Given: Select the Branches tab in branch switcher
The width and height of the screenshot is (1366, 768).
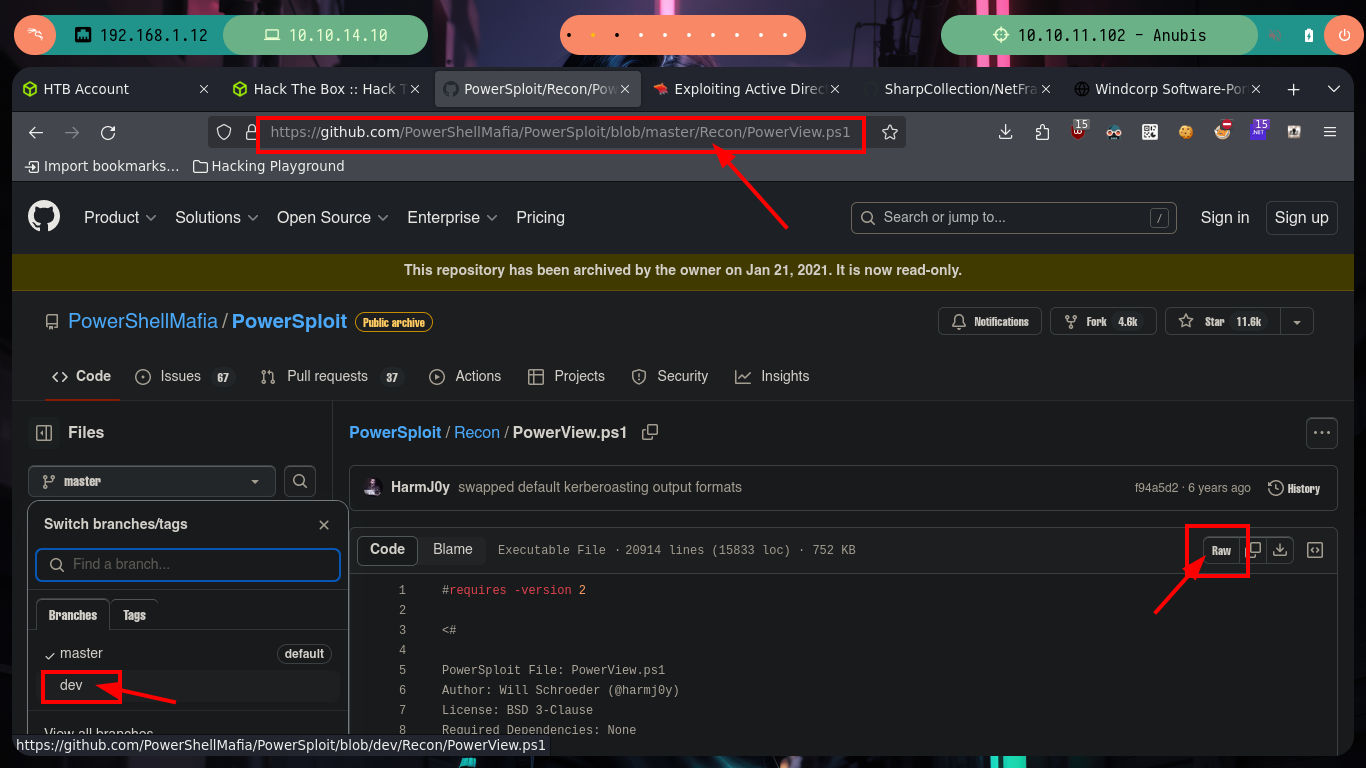Looking at the screenshot, I should click(x=73, y=615).
